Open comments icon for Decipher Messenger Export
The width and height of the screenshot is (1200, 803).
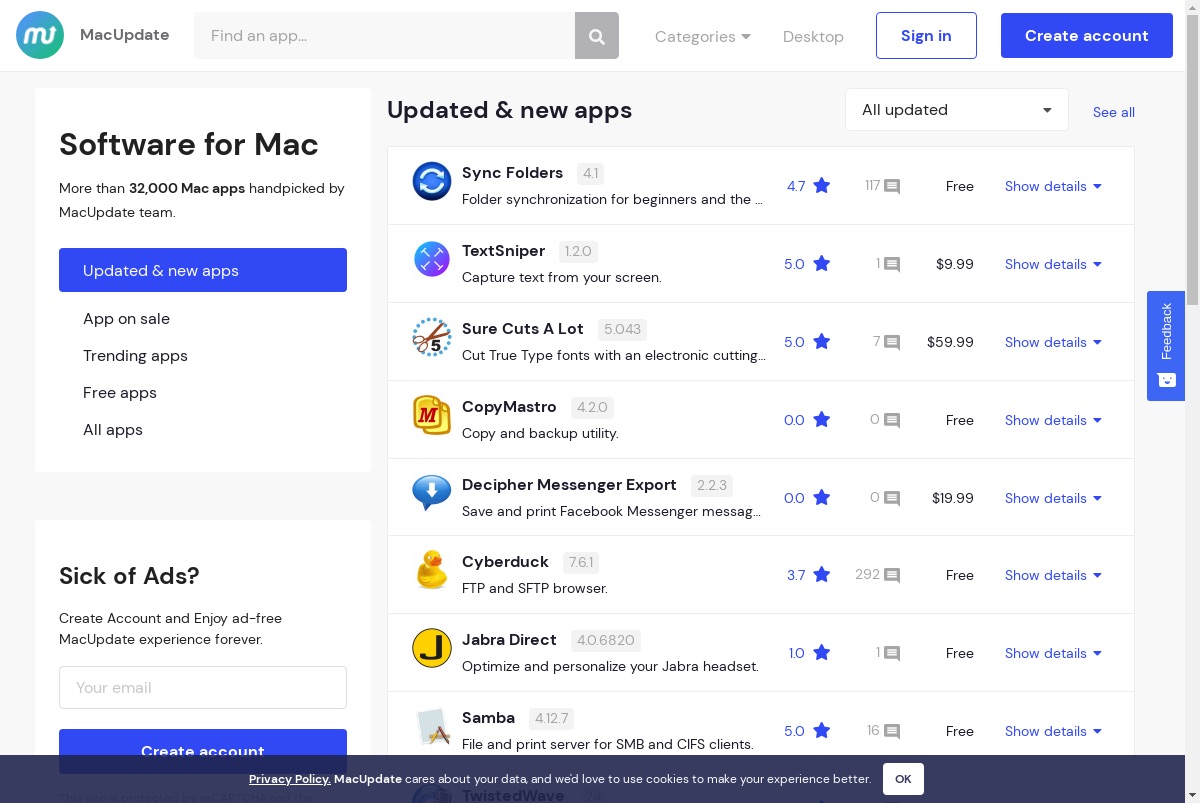[892, 499]
